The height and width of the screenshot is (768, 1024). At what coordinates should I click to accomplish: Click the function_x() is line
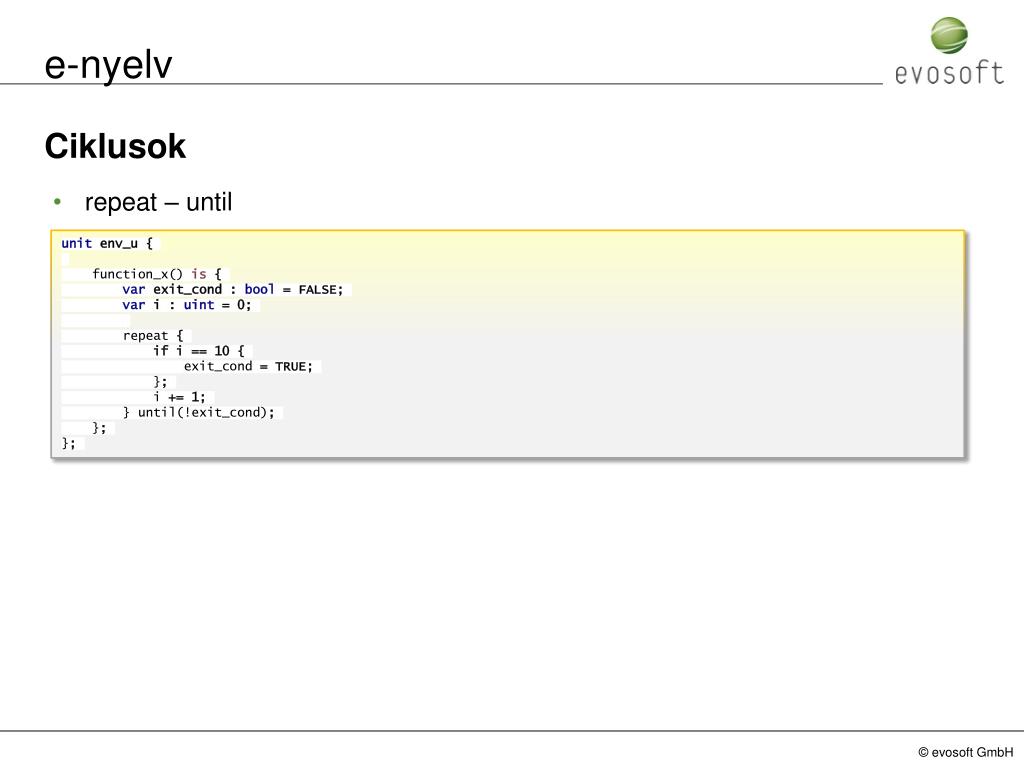click(x=157, y=274)
